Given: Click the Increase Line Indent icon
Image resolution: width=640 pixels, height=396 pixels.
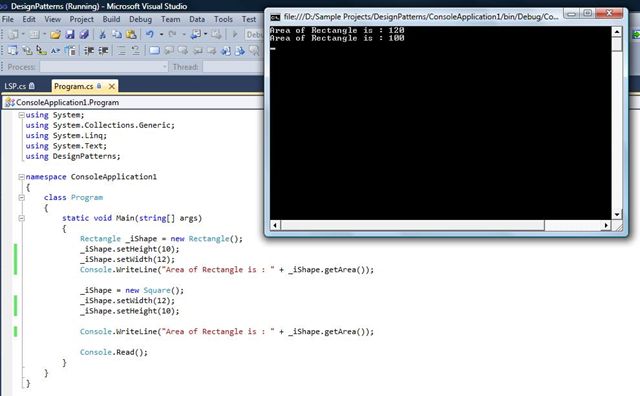Looking at the screenshot, I should [103, 50].
